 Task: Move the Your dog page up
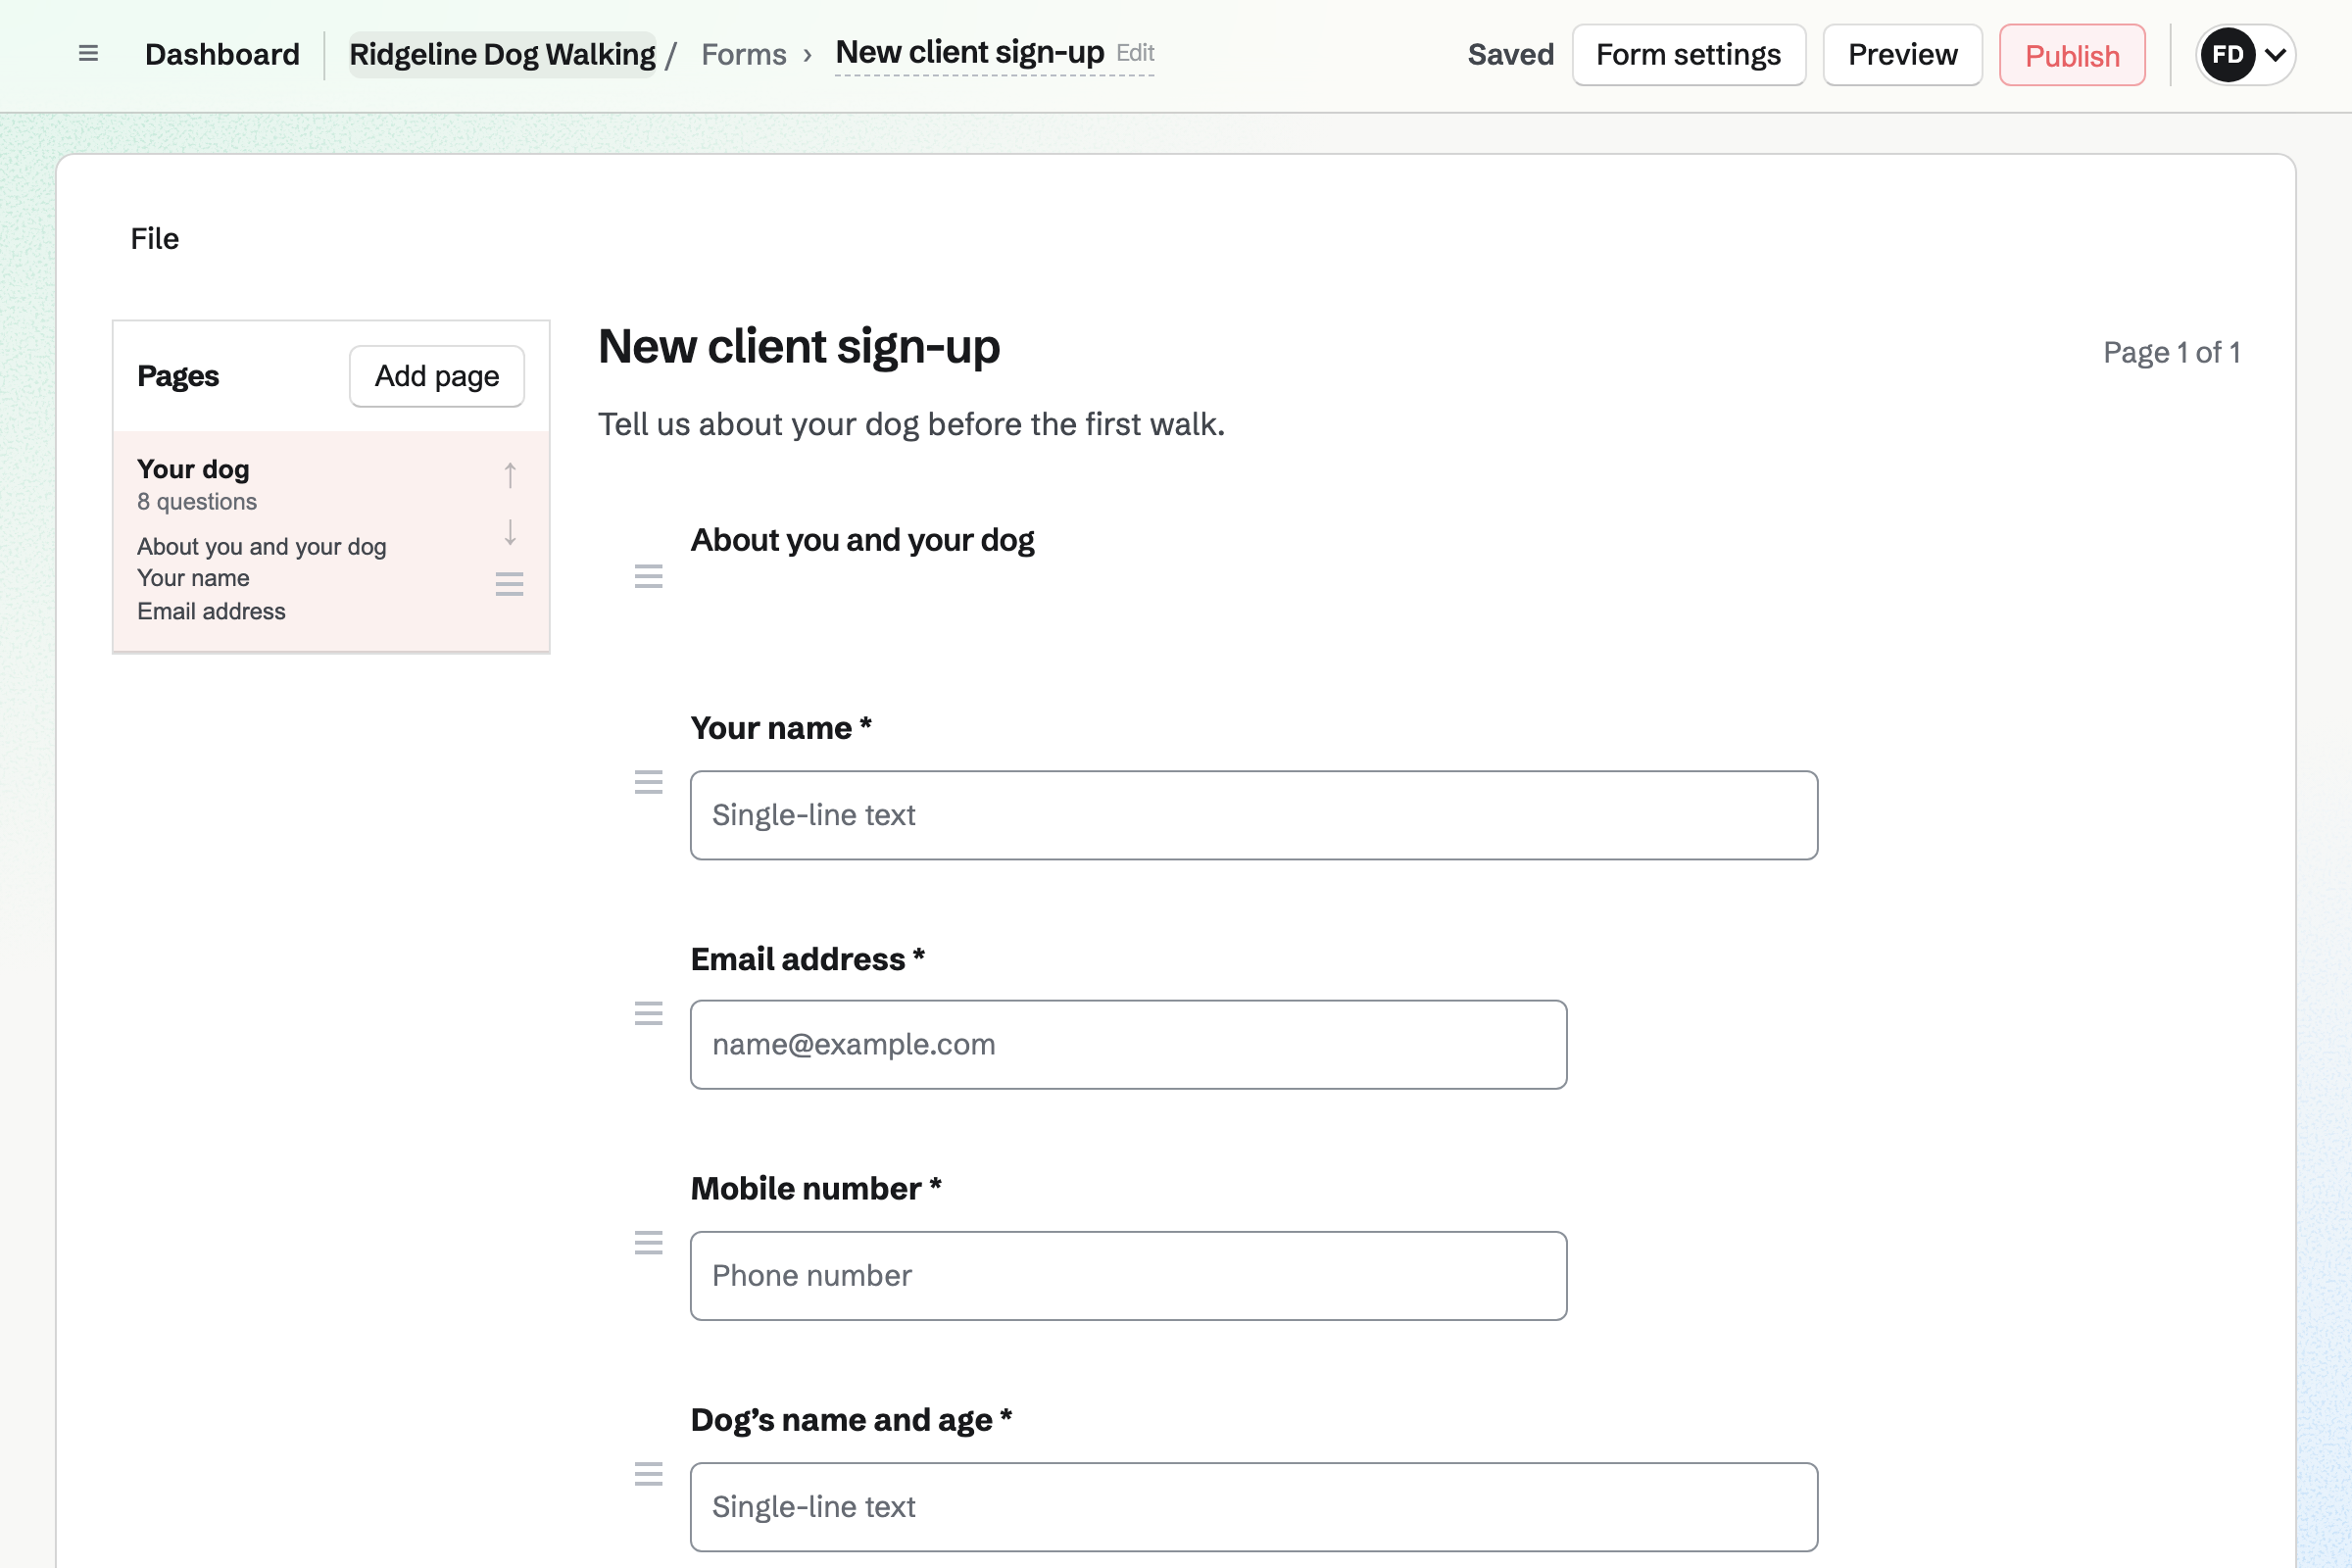[x=510, y=475]
